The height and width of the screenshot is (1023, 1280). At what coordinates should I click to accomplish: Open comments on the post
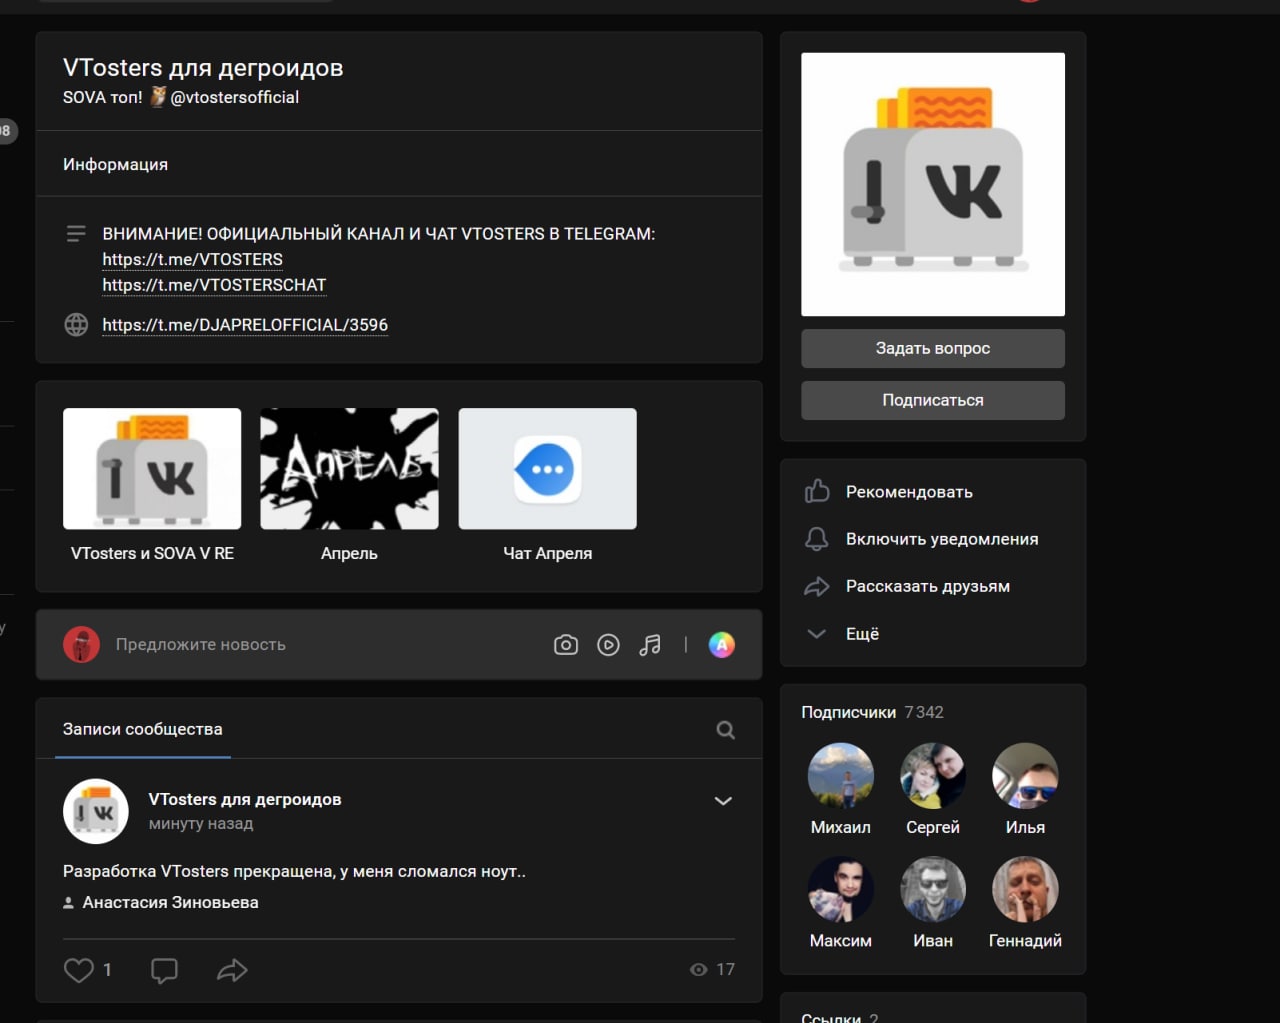point(164,970)
